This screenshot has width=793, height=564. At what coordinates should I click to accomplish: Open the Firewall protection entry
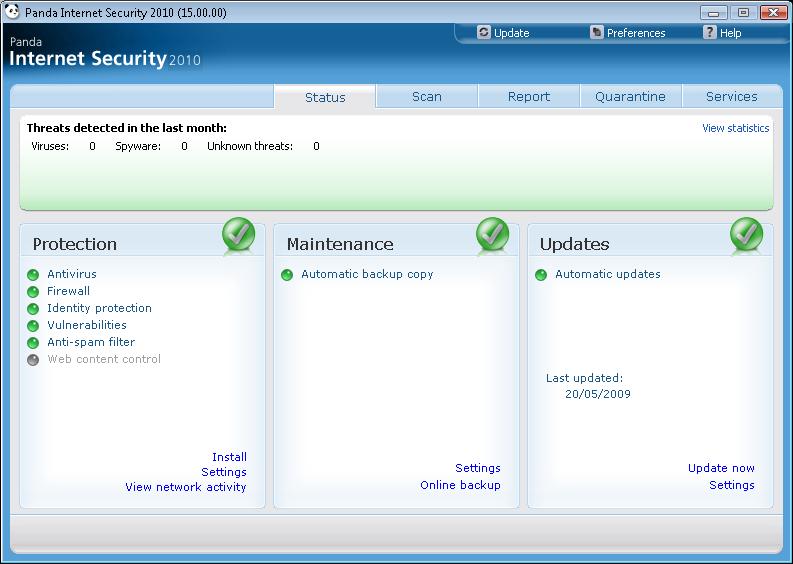coord(68,291)
